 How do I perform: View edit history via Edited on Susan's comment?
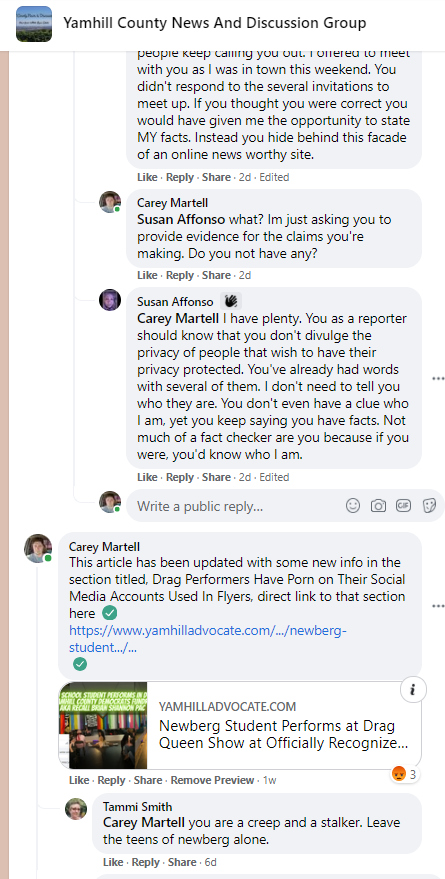pos(274,477)
